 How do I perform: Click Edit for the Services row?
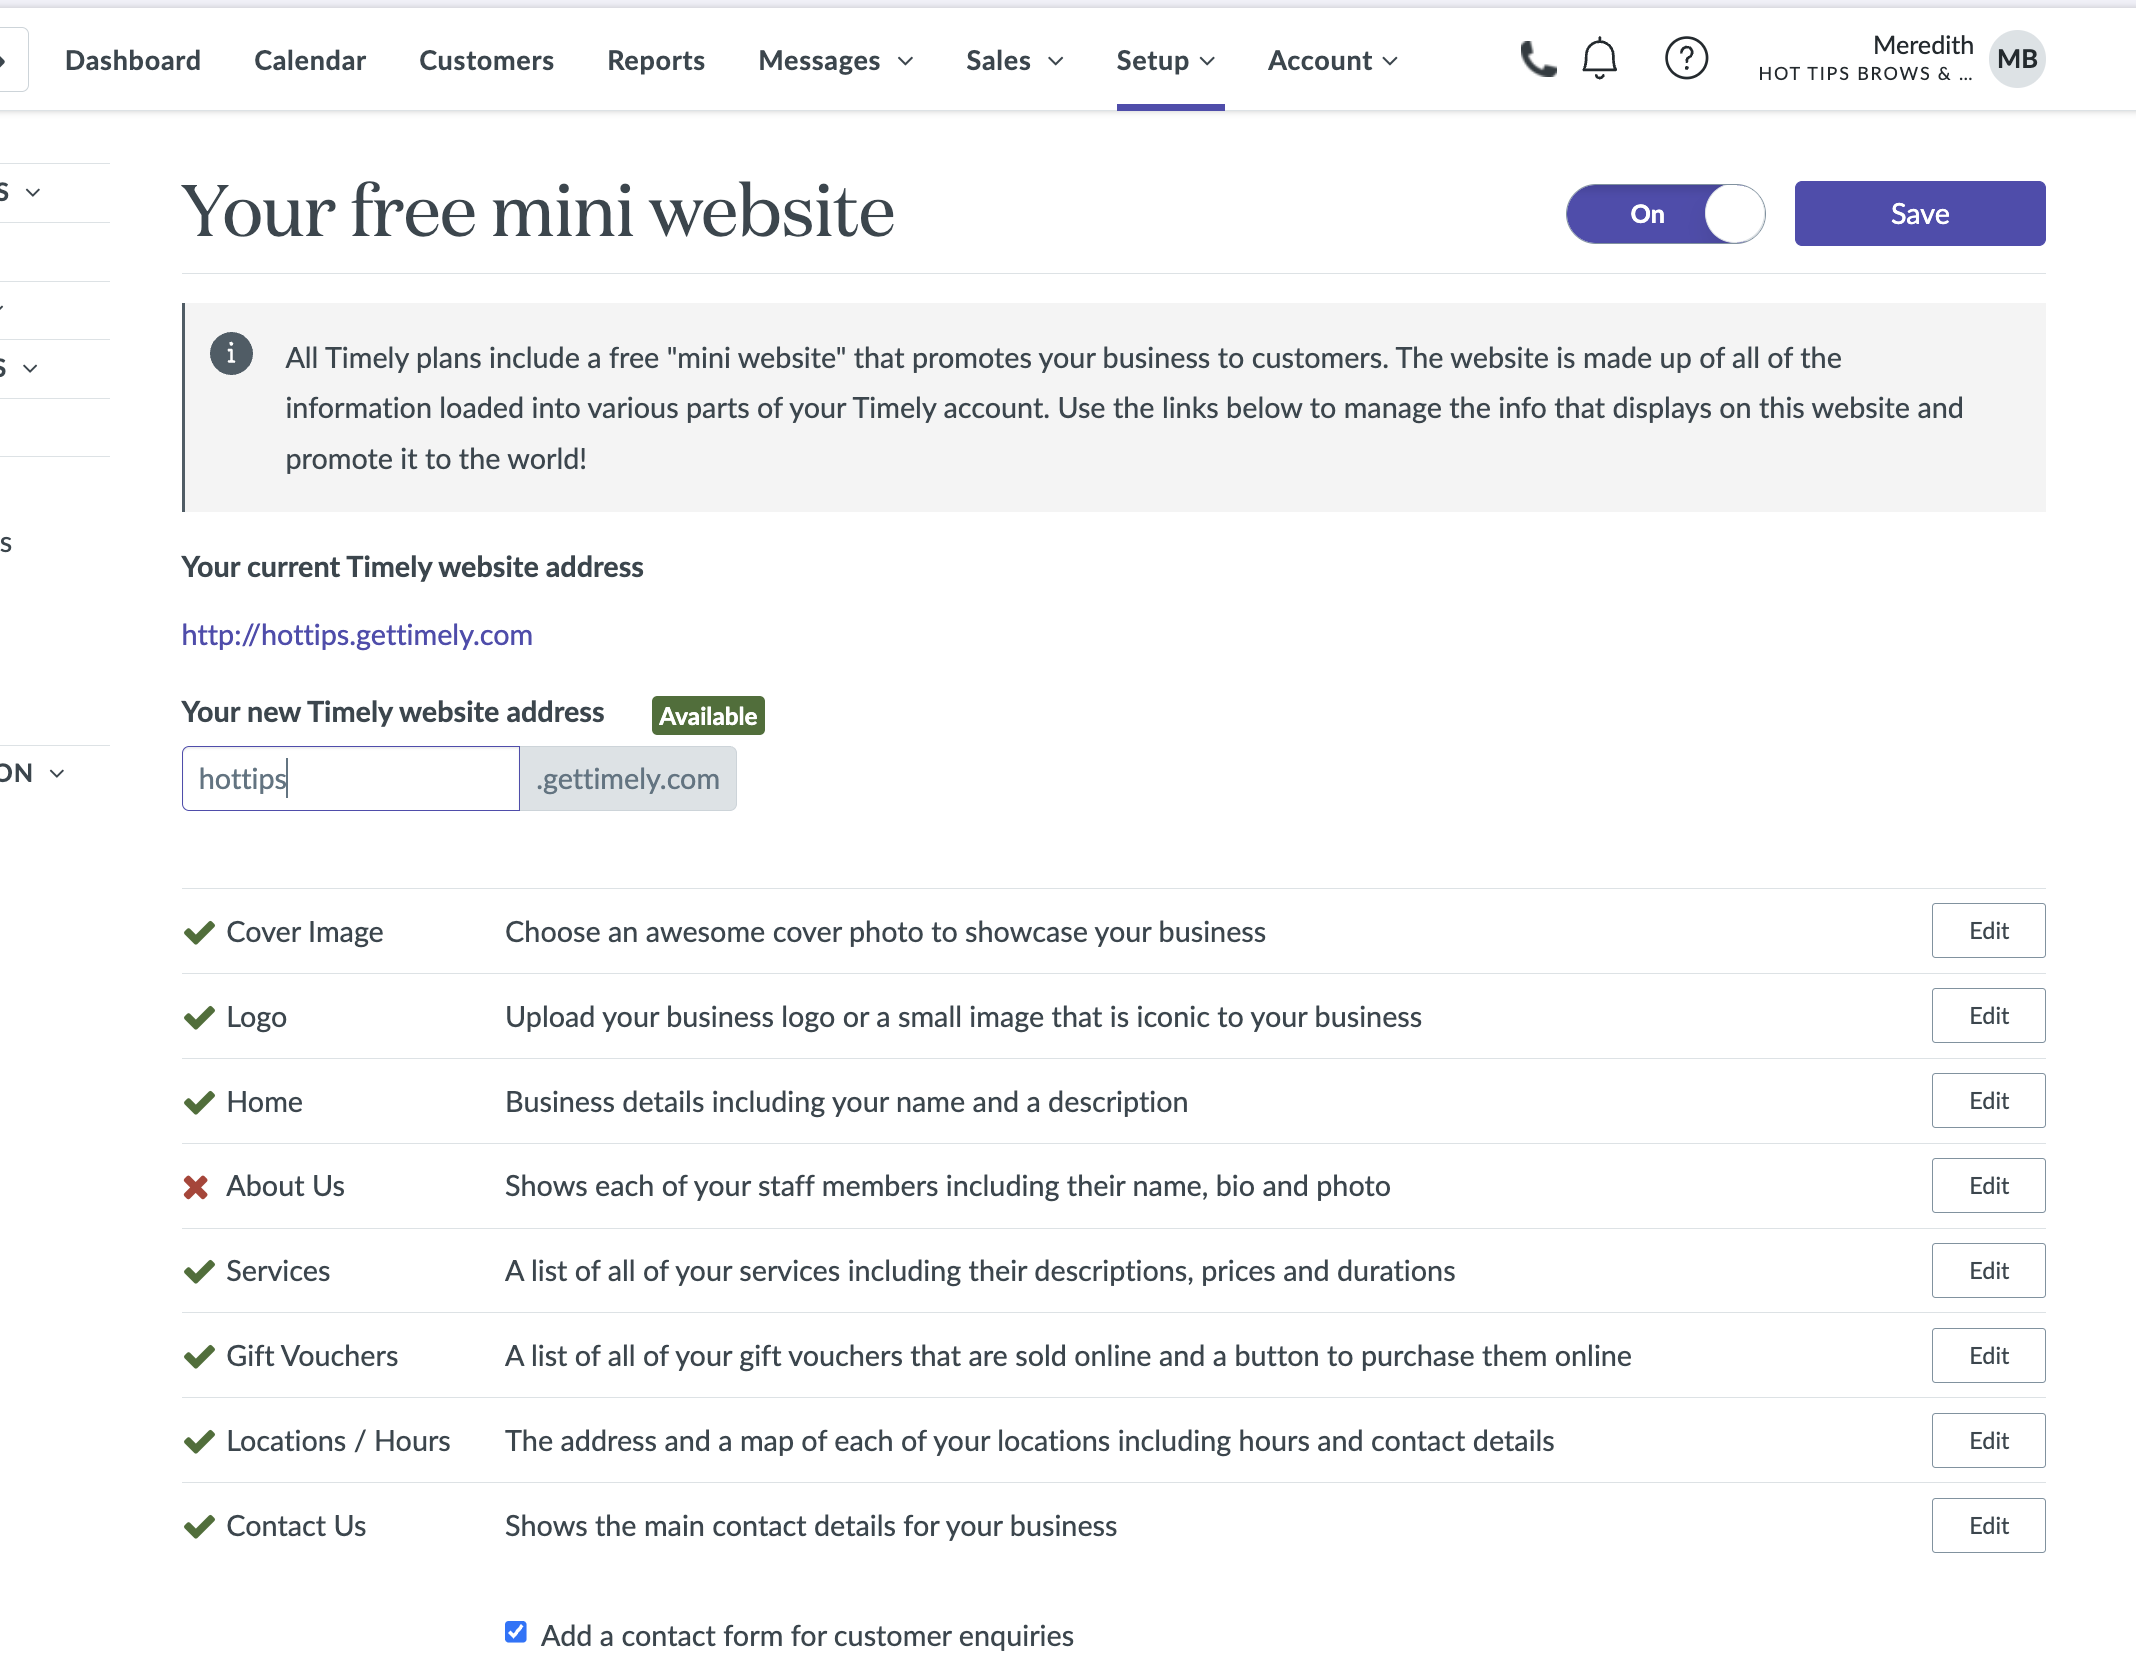coord(1988,1271)
